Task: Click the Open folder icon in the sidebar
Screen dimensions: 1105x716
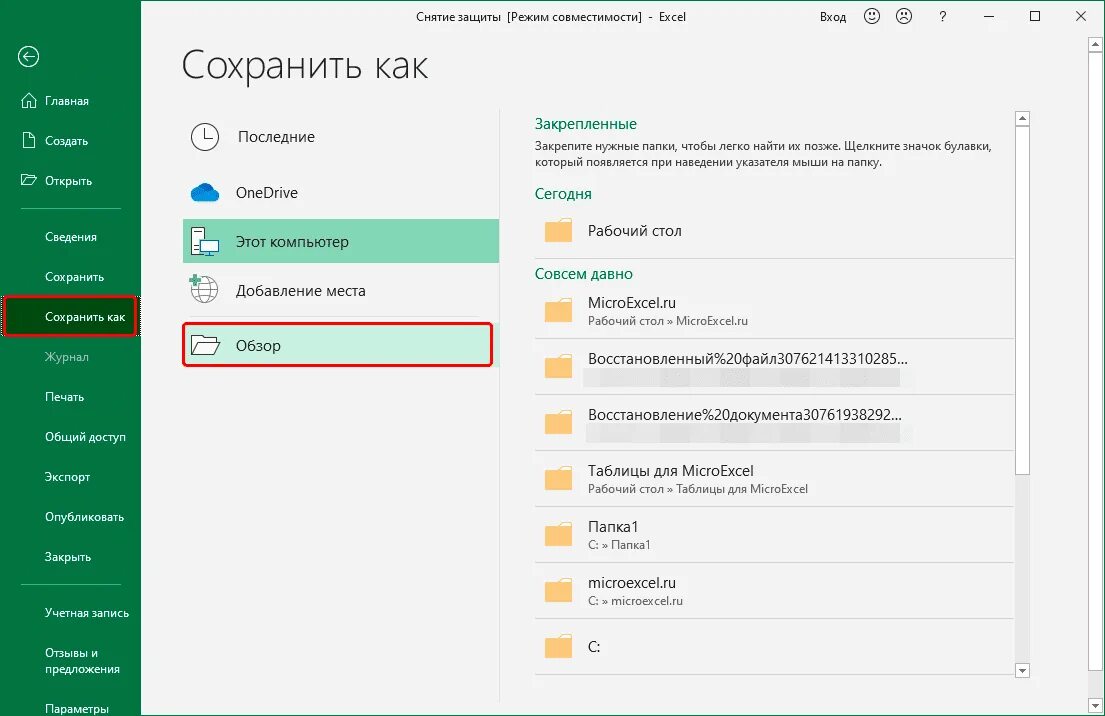Action: pyautogui.click(x=28, y=180)
